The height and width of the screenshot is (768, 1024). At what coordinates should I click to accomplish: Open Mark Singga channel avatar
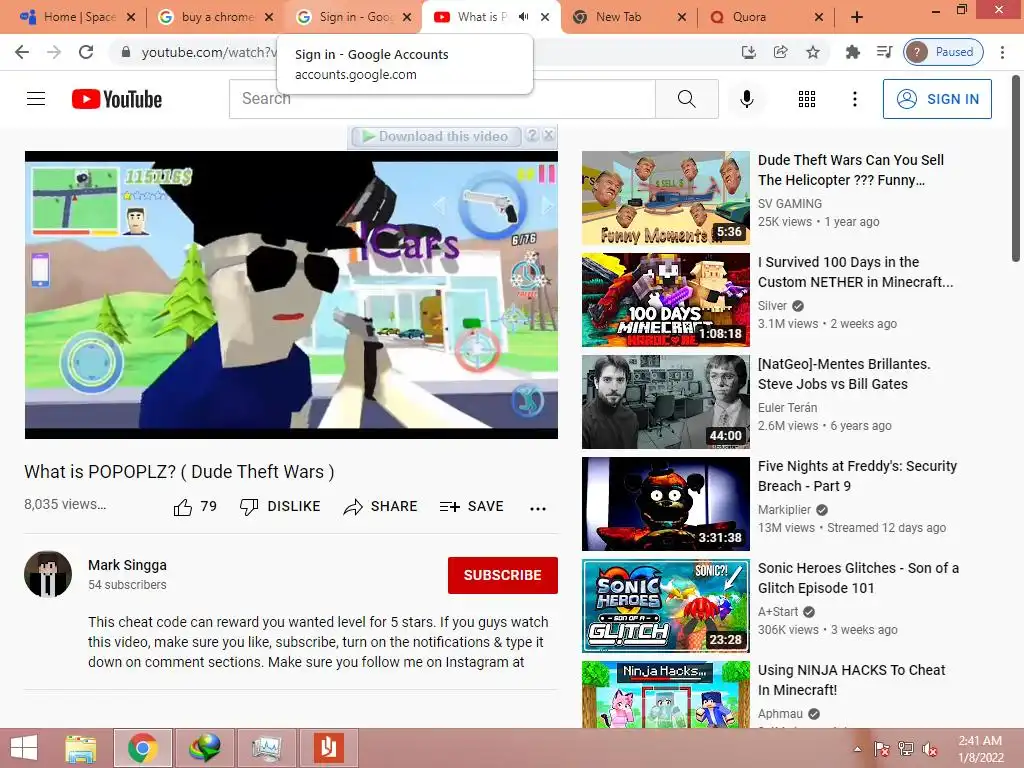pos(48,574)
